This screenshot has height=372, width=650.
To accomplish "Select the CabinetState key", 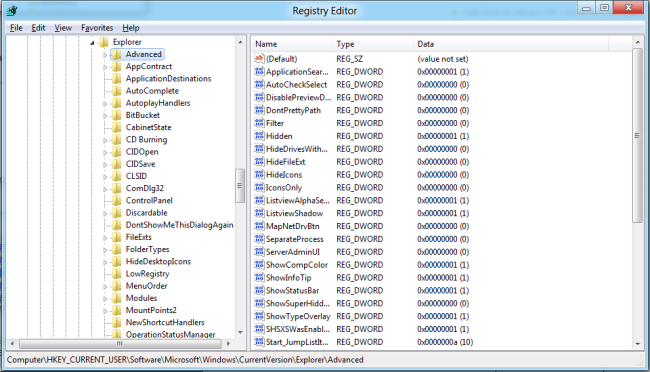I will point(148,127).
